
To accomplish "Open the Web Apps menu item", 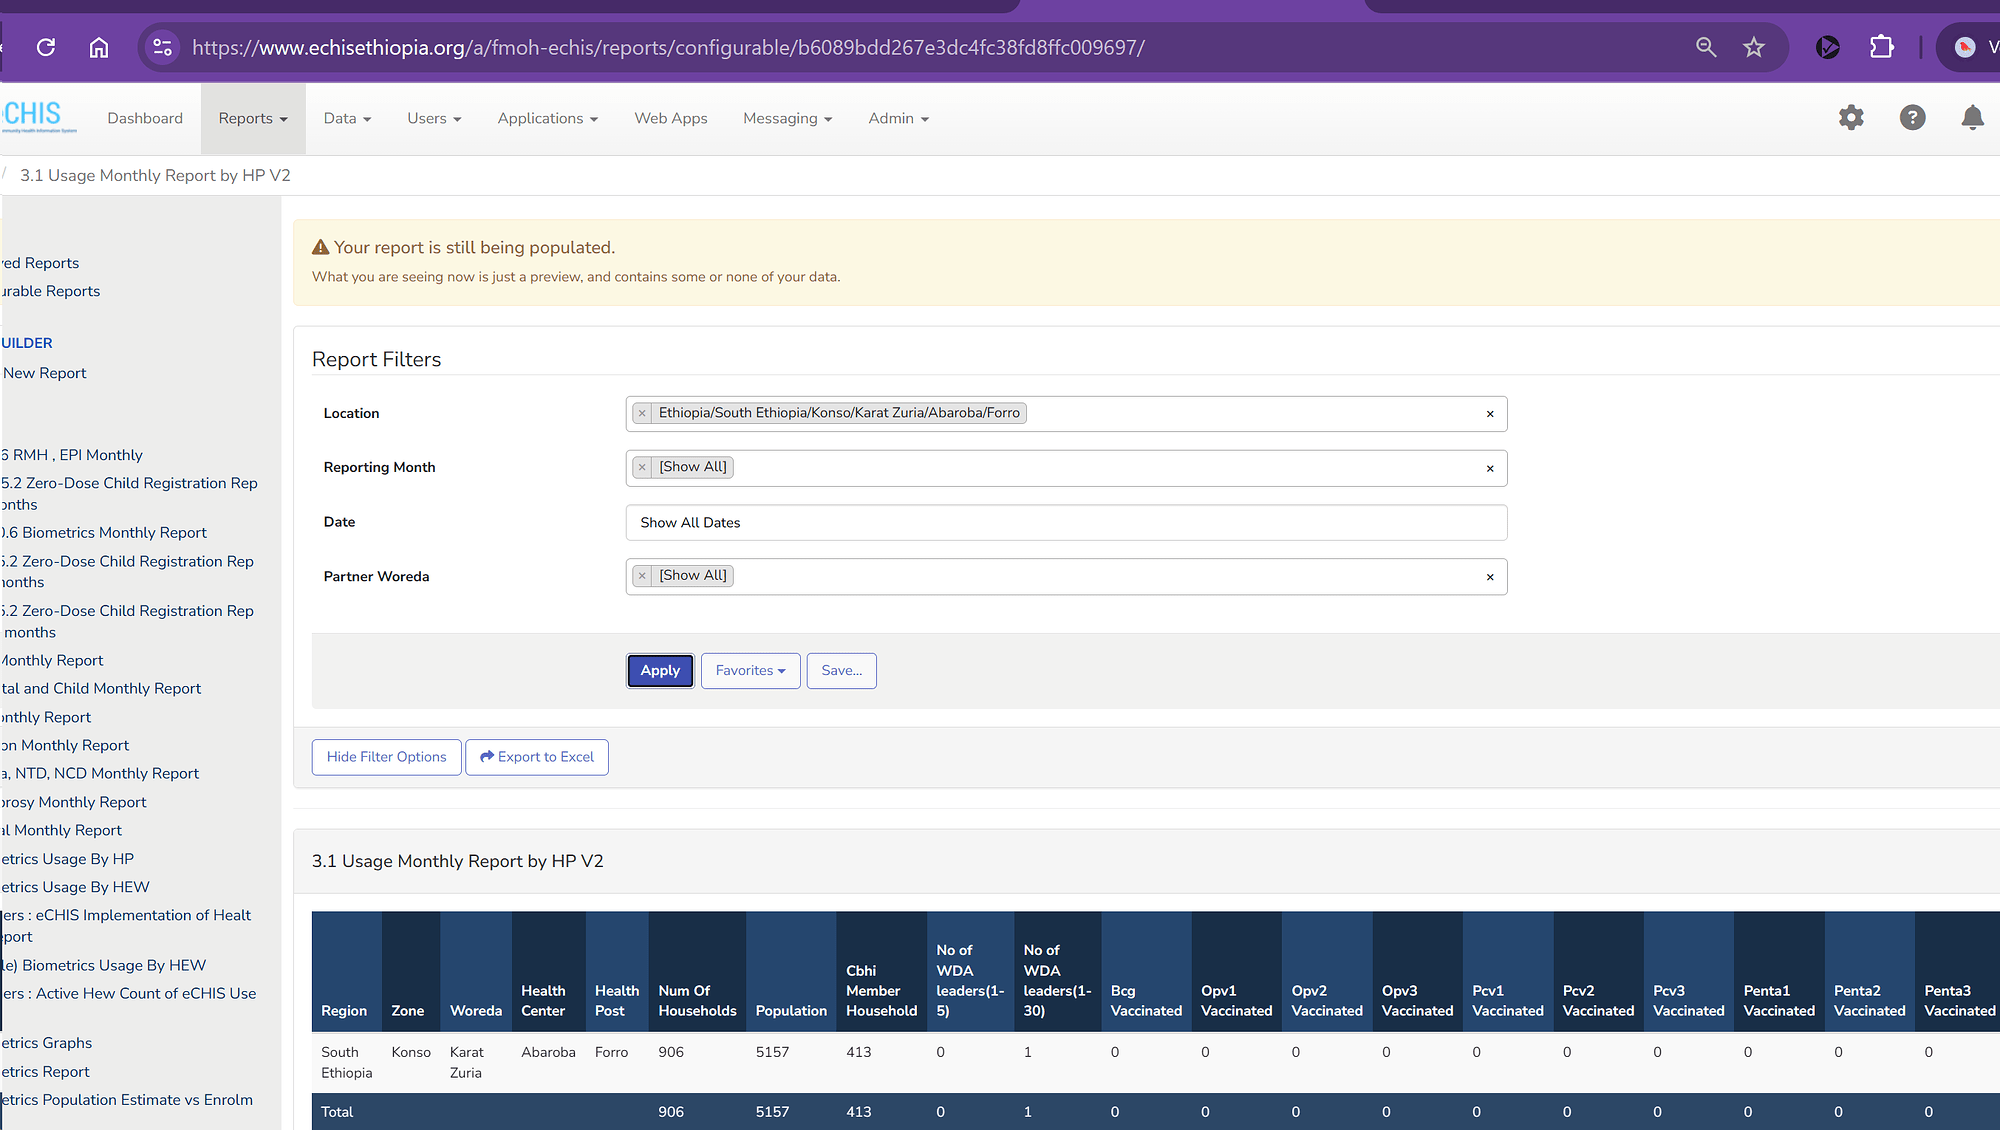I will 670,118.
